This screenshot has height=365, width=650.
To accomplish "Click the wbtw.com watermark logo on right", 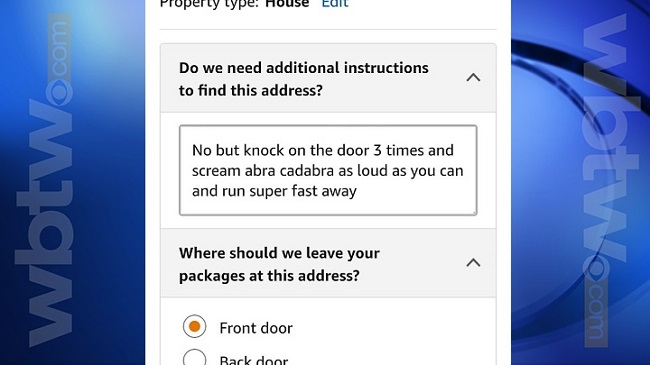I will click(606, 180).
